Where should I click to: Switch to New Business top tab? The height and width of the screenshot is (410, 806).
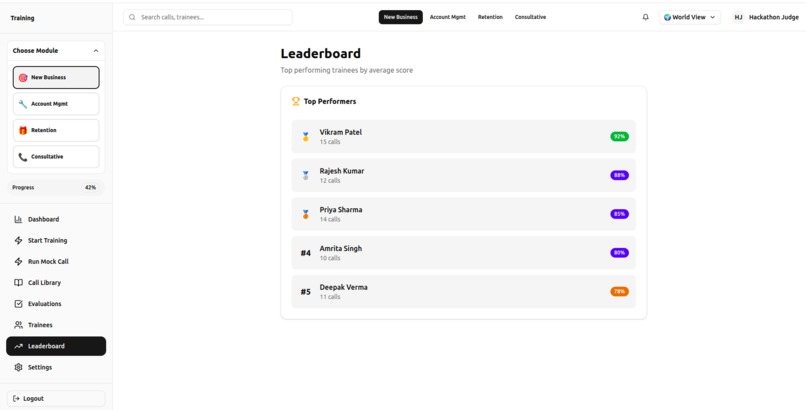(400, 17)
